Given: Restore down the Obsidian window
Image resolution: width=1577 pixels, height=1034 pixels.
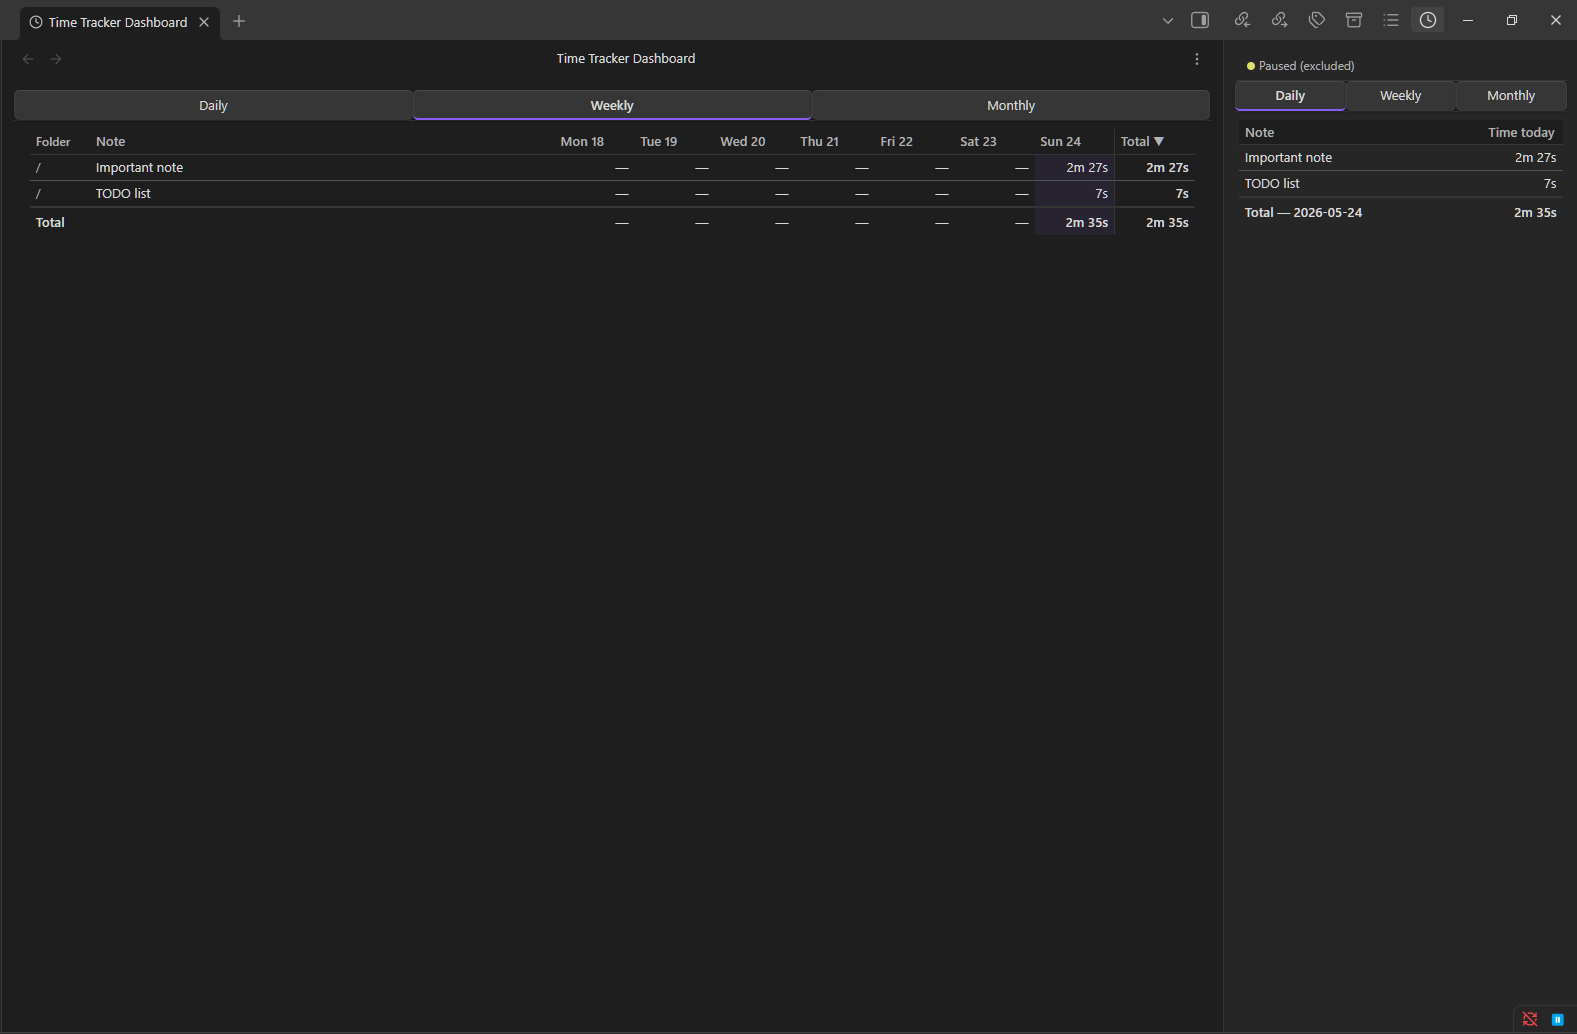Looking at the screenshot, I should pos(1512,20).
